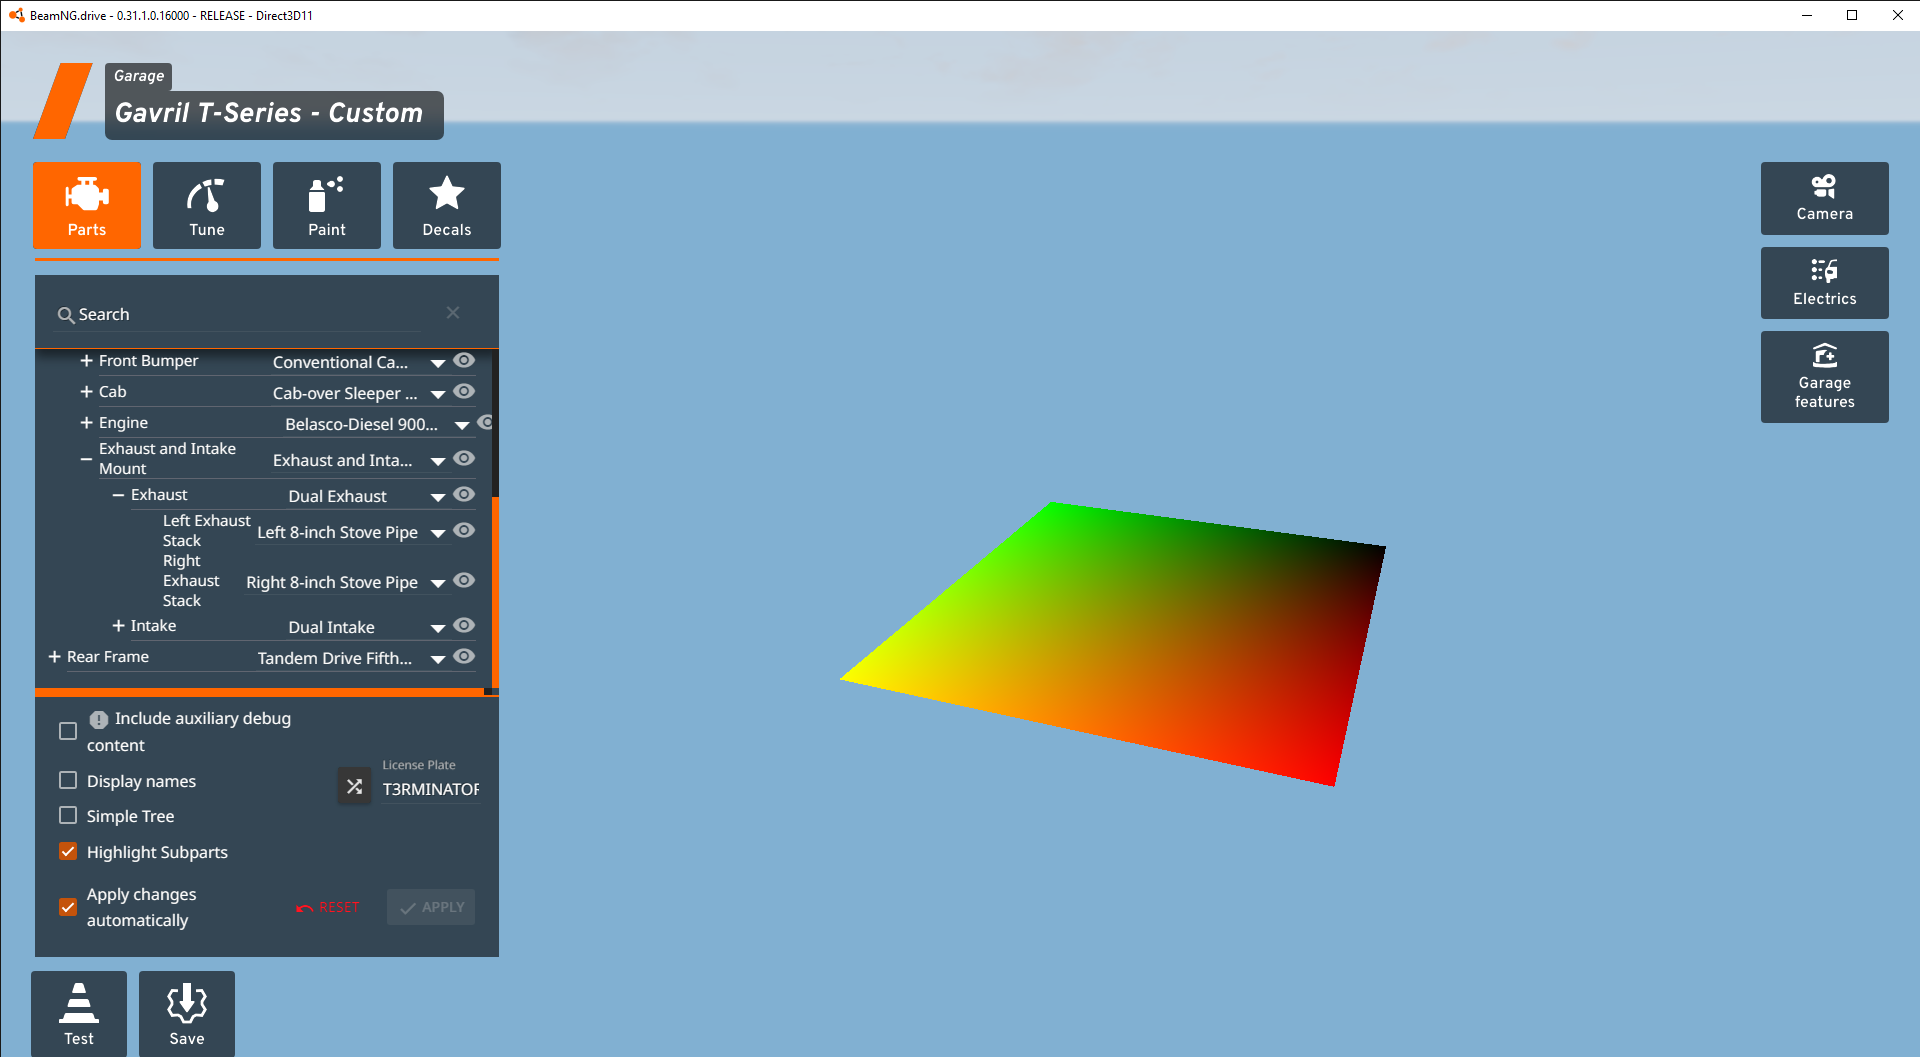This screenshot has height=1057, width=1920.
Task: Go to the Decals tab
Action: pyautogui.click(x=447, y=205)
